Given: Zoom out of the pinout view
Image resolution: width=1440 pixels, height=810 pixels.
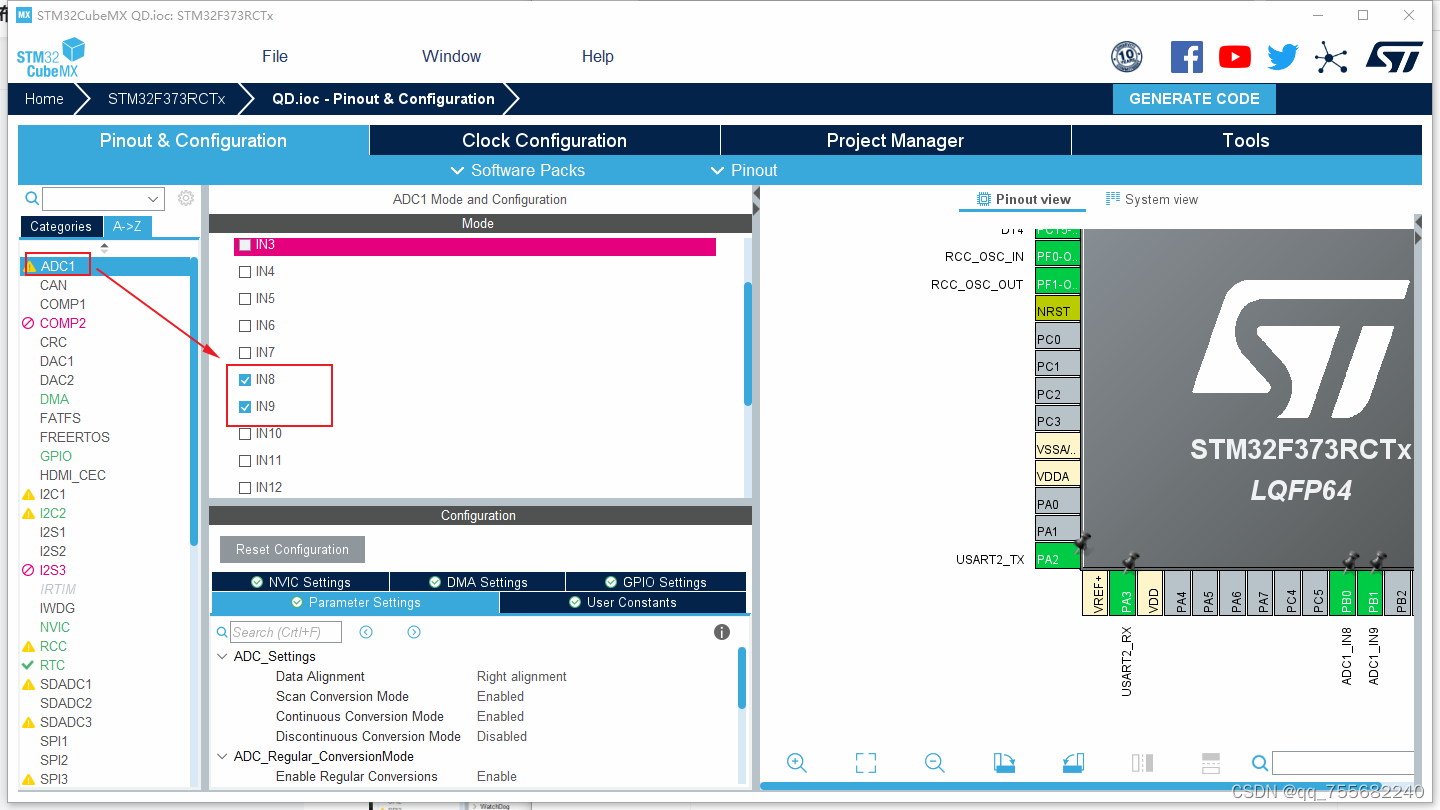Looking at the screenshot, I should [x=935, y=763].
